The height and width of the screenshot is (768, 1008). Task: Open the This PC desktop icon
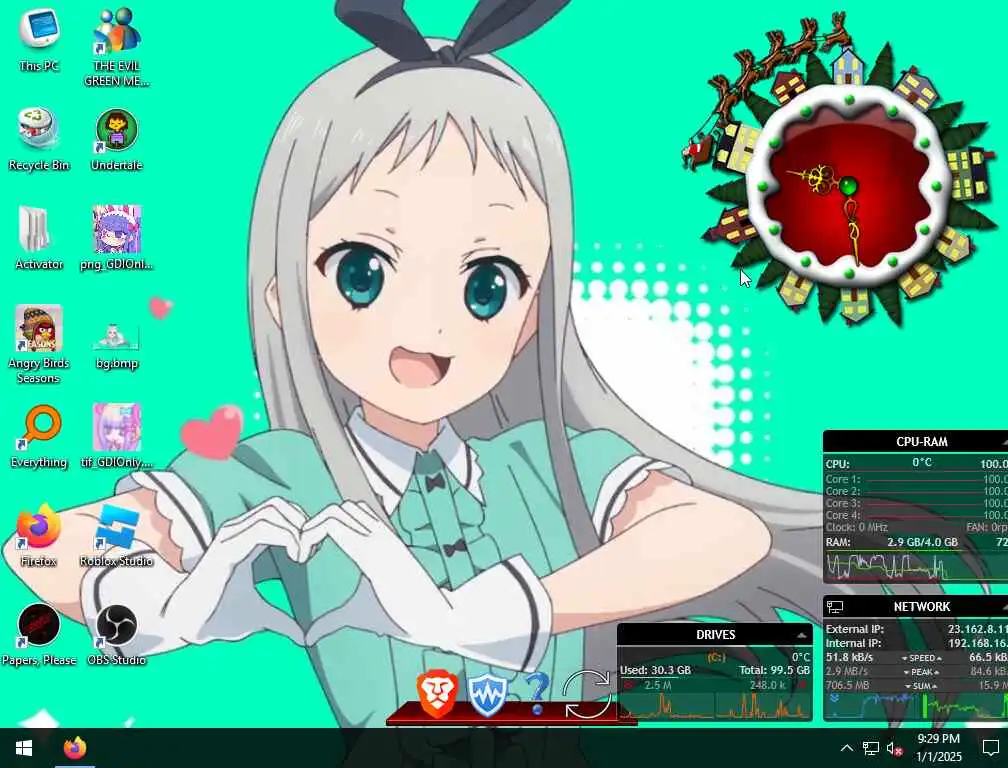39,39
